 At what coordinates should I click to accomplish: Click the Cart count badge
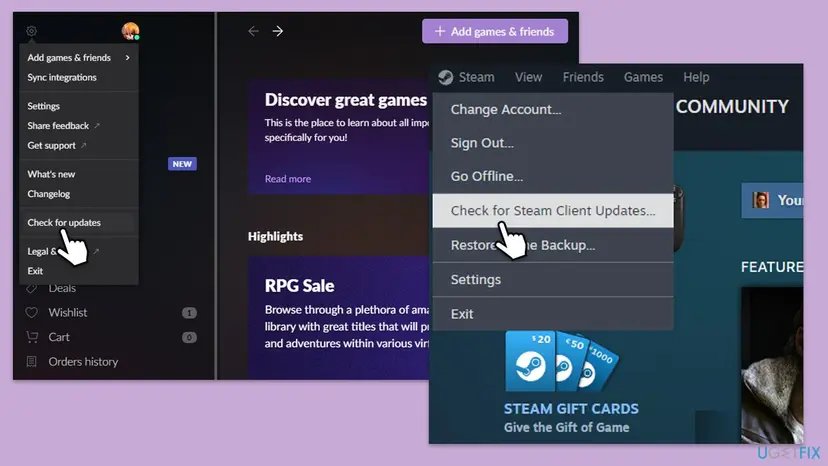click(189, 337)
